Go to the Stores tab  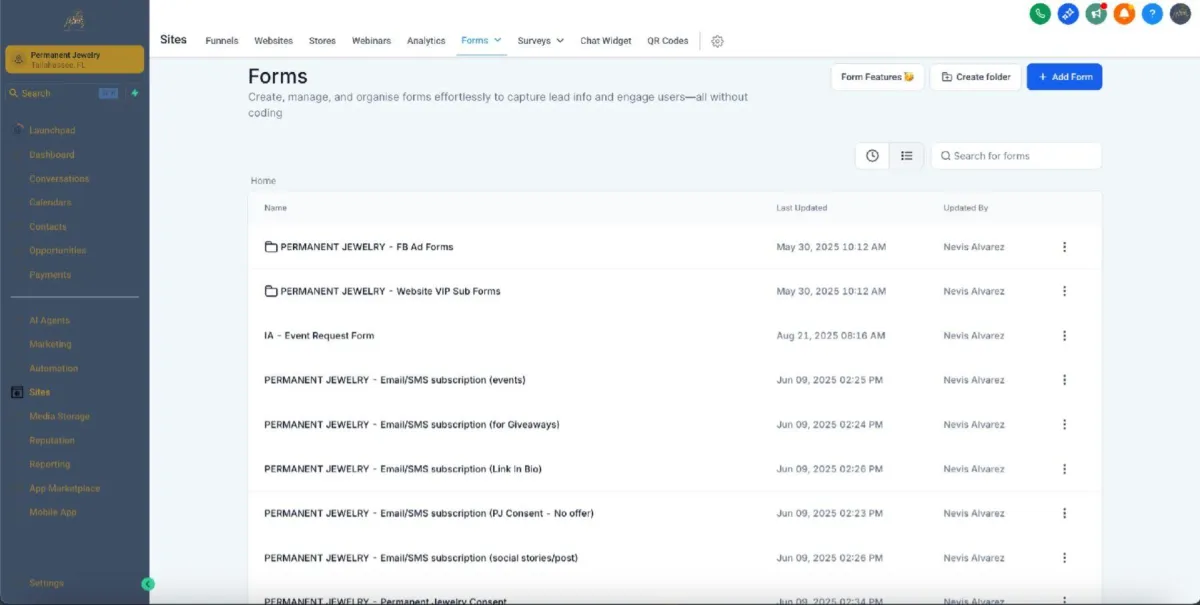click(x=322, y=41)
